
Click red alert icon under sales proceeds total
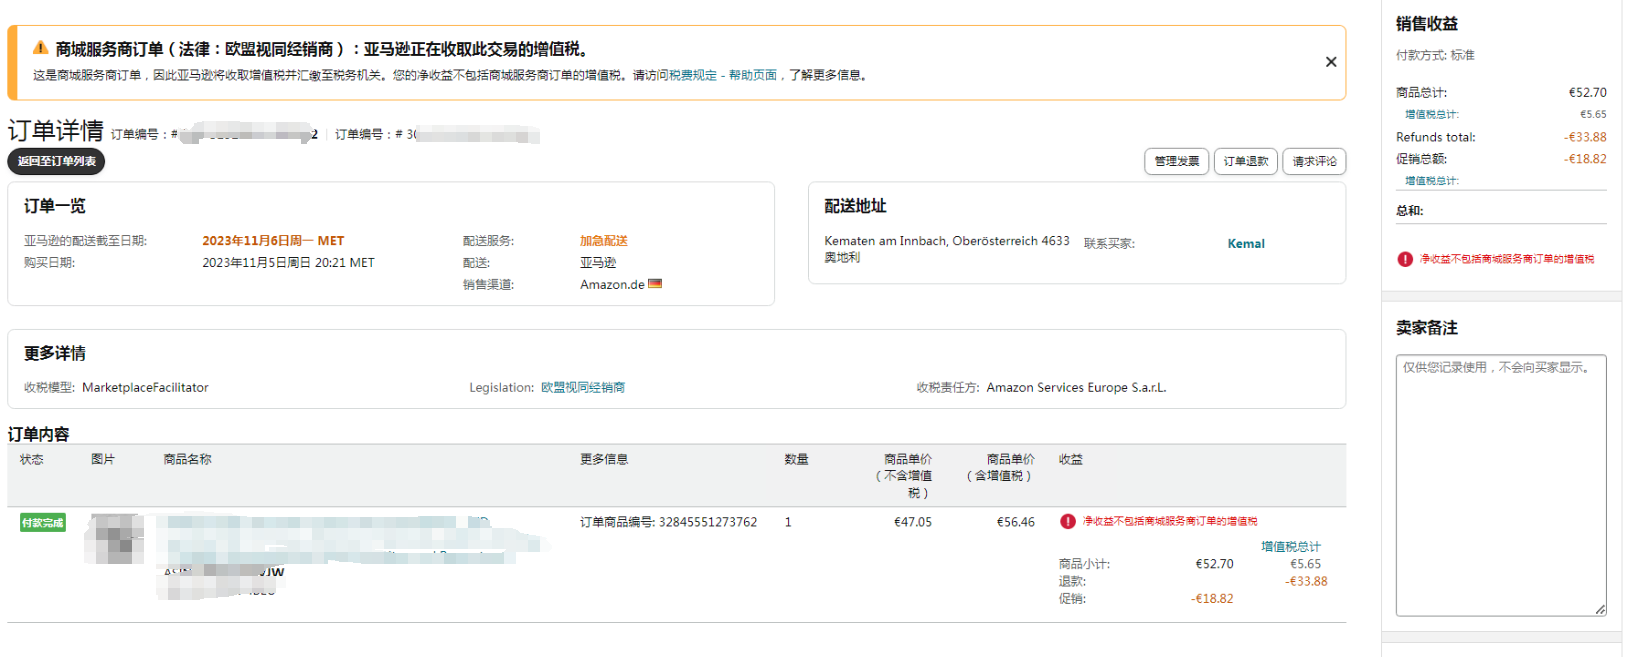pos(1405,259)
